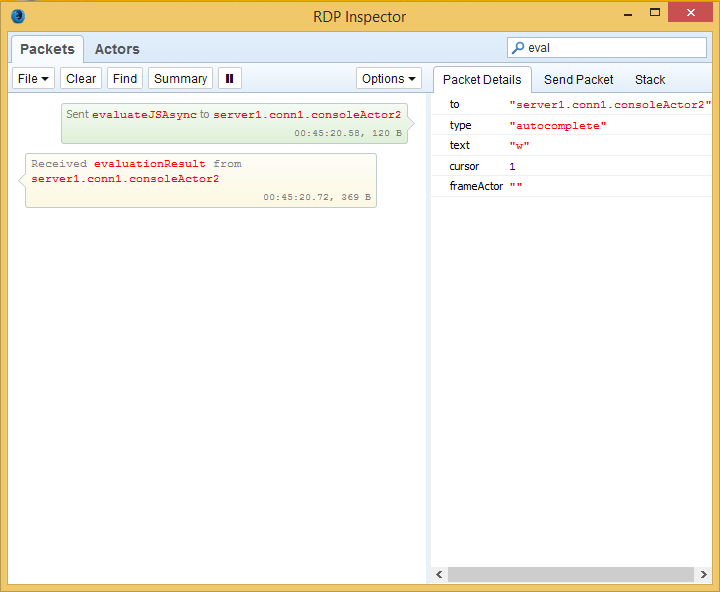Screen dimensions: 720x592
Task: Open the Send Packet tab
Action: 579,79
